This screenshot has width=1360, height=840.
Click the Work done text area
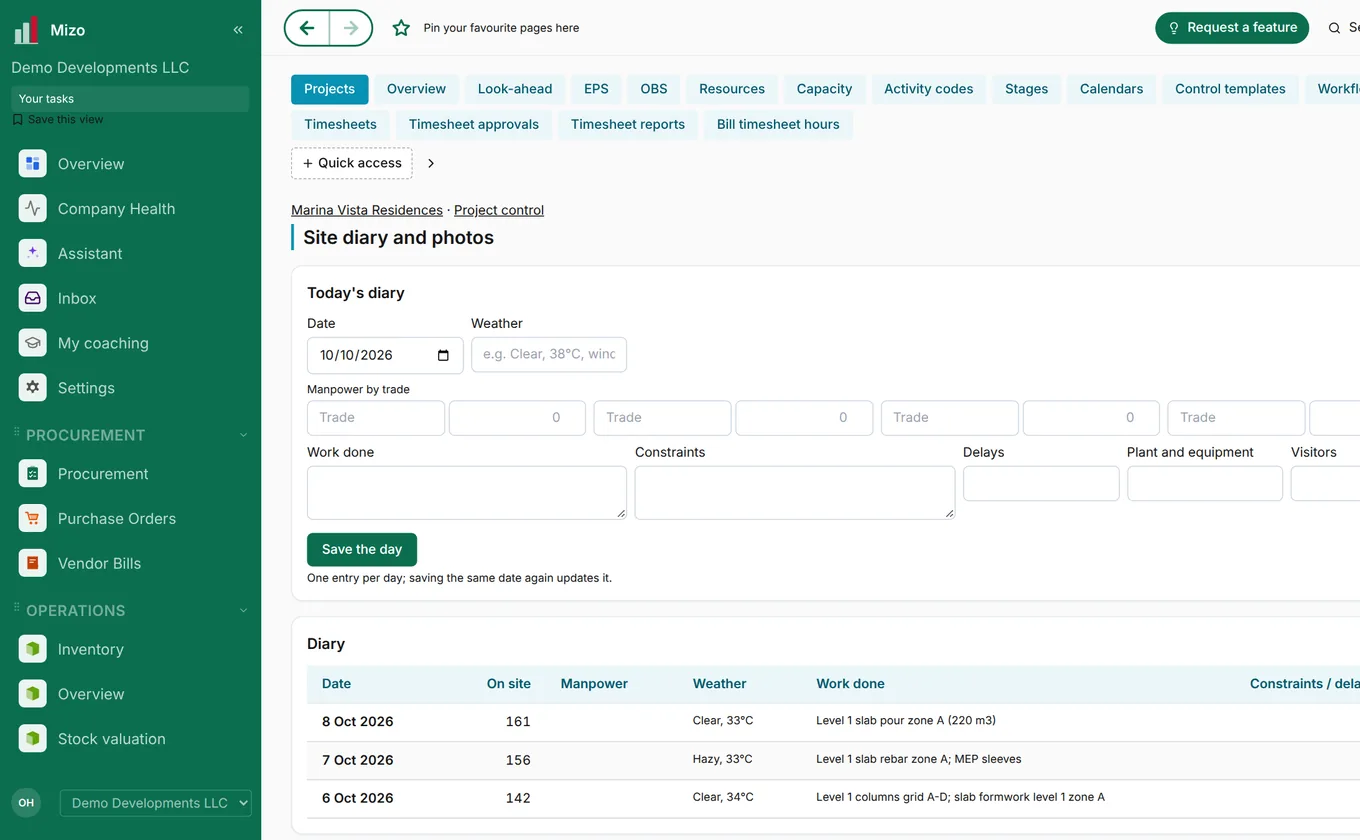click(467, 493)
